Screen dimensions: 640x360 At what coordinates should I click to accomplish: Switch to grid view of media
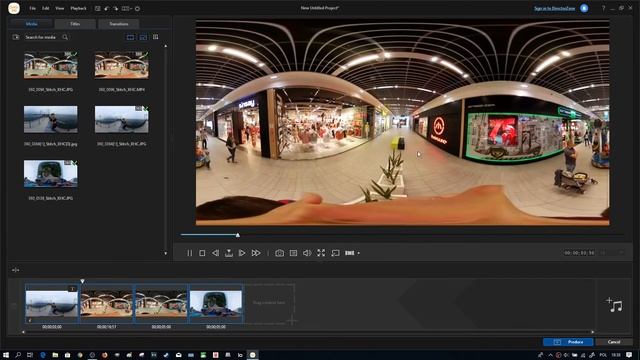[x=156, y=37]
